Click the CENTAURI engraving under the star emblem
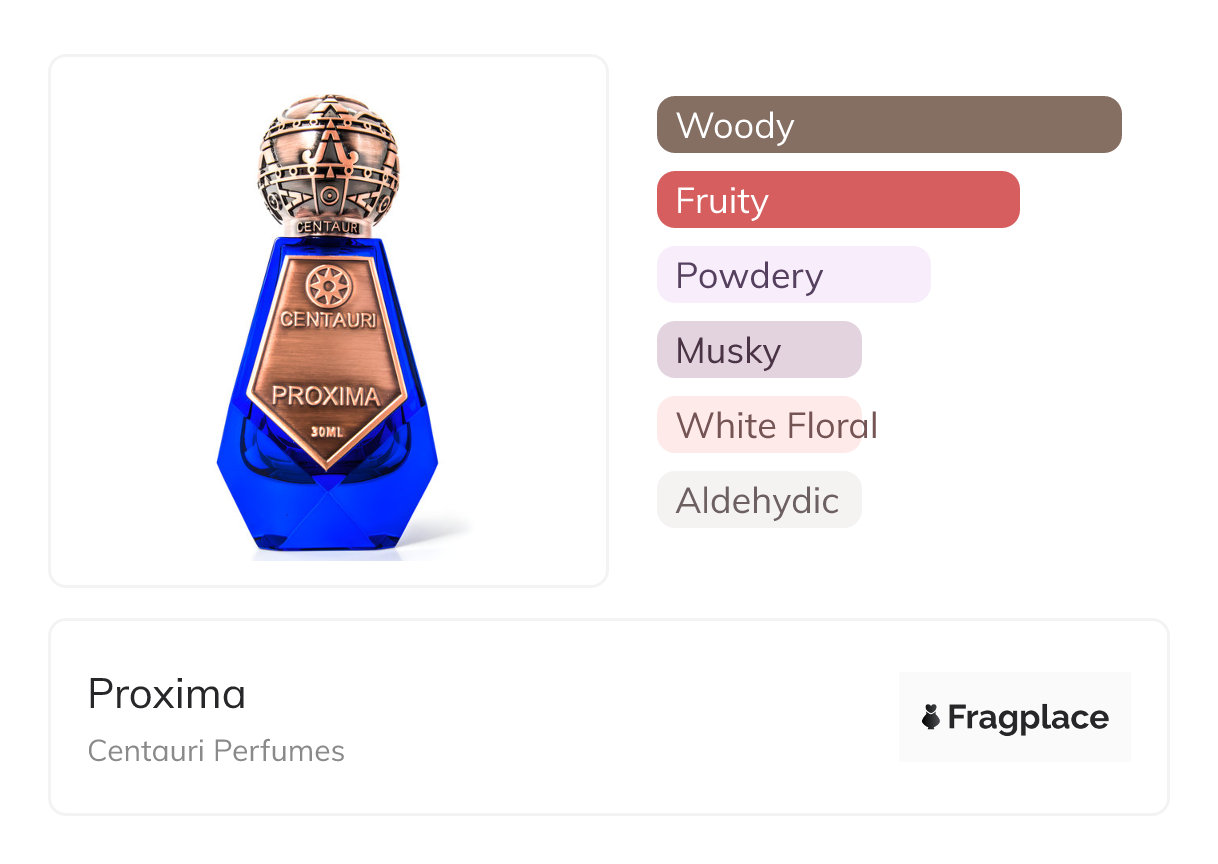 328,320
